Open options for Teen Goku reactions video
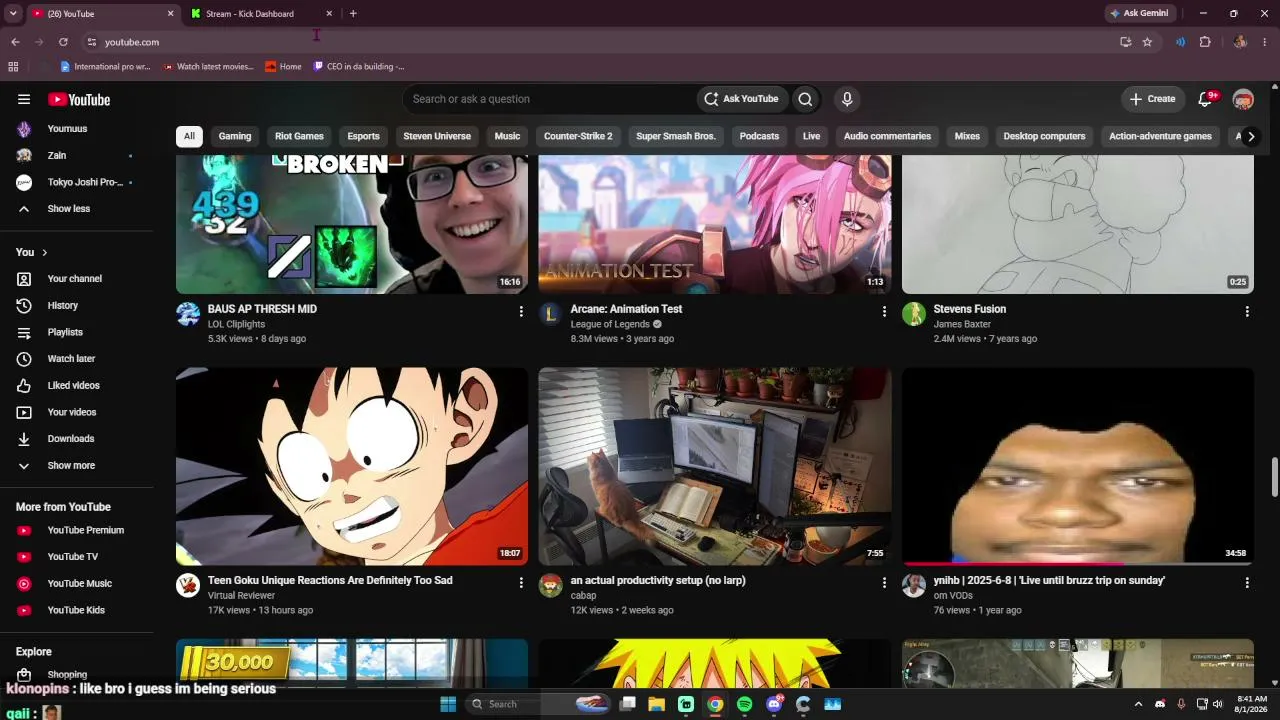1280x720 pixels. click(521, 583)
